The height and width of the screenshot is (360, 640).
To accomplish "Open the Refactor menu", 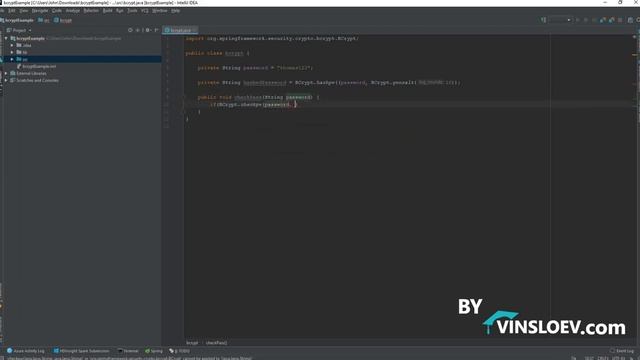I will (x=91, y=11).
